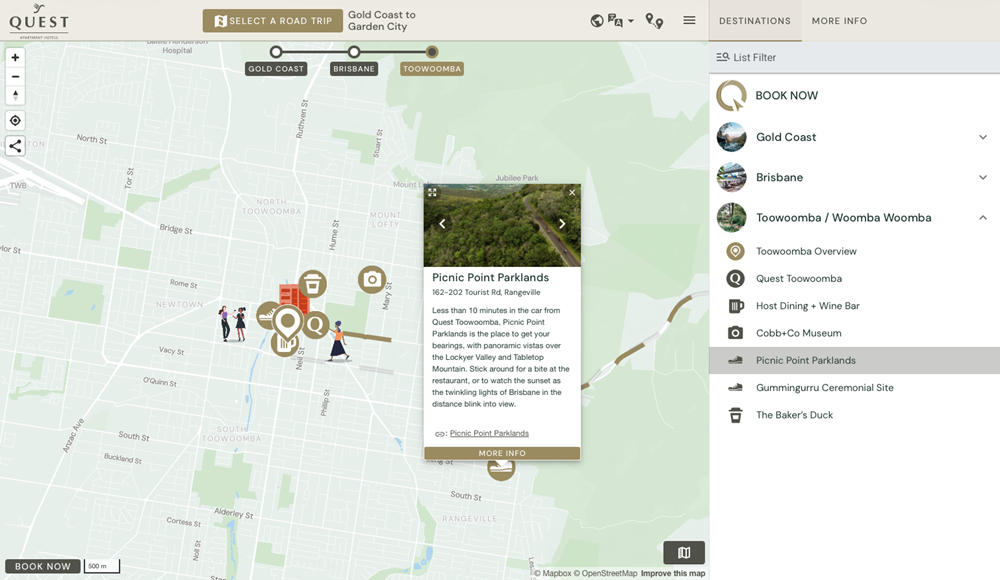Click the Toowoomba stop label

pos(432,69)
